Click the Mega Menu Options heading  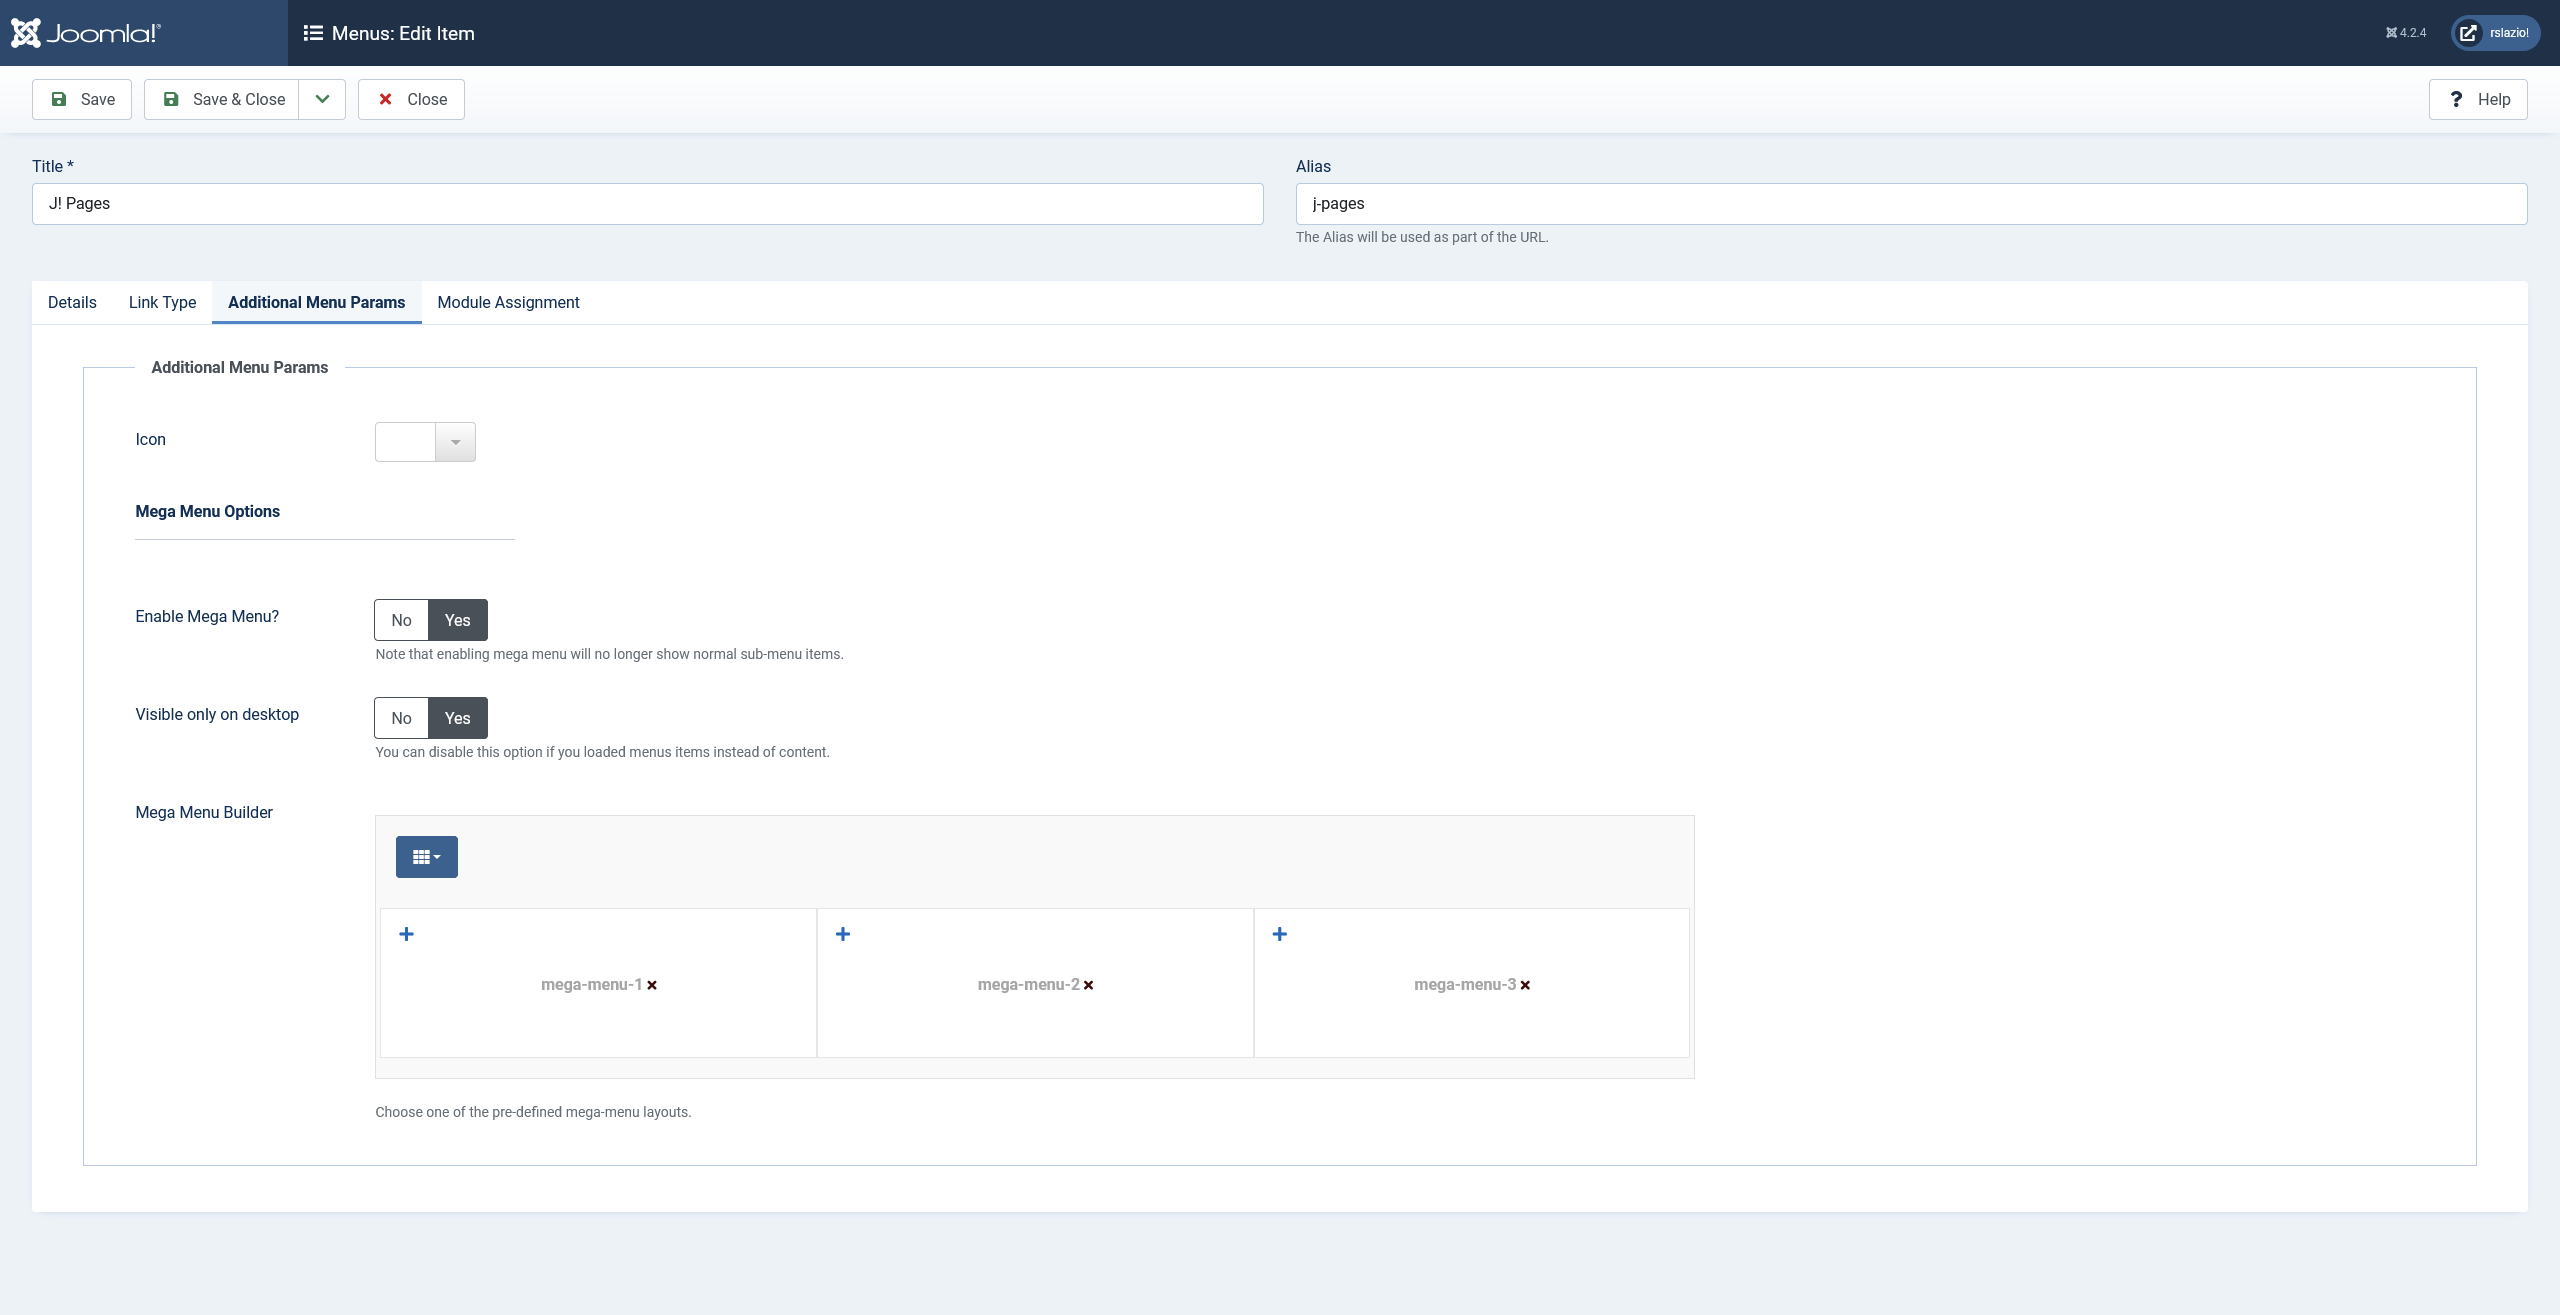(208, 511)
